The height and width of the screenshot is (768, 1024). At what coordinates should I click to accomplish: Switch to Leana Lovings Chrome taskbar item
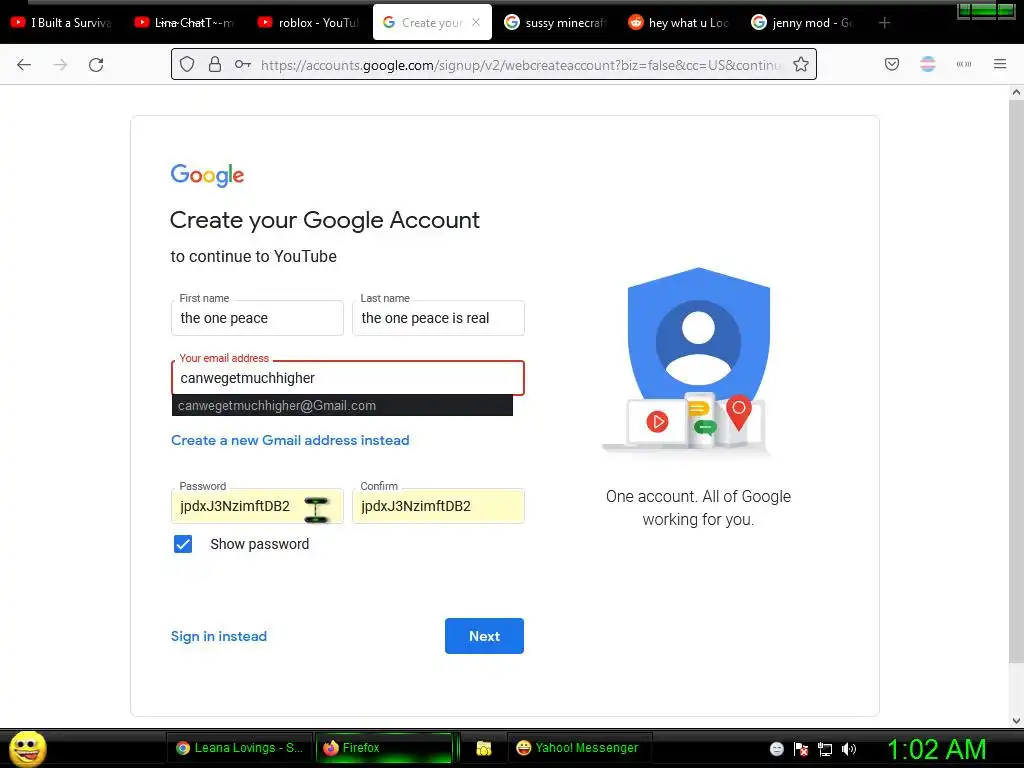(239, 748)
